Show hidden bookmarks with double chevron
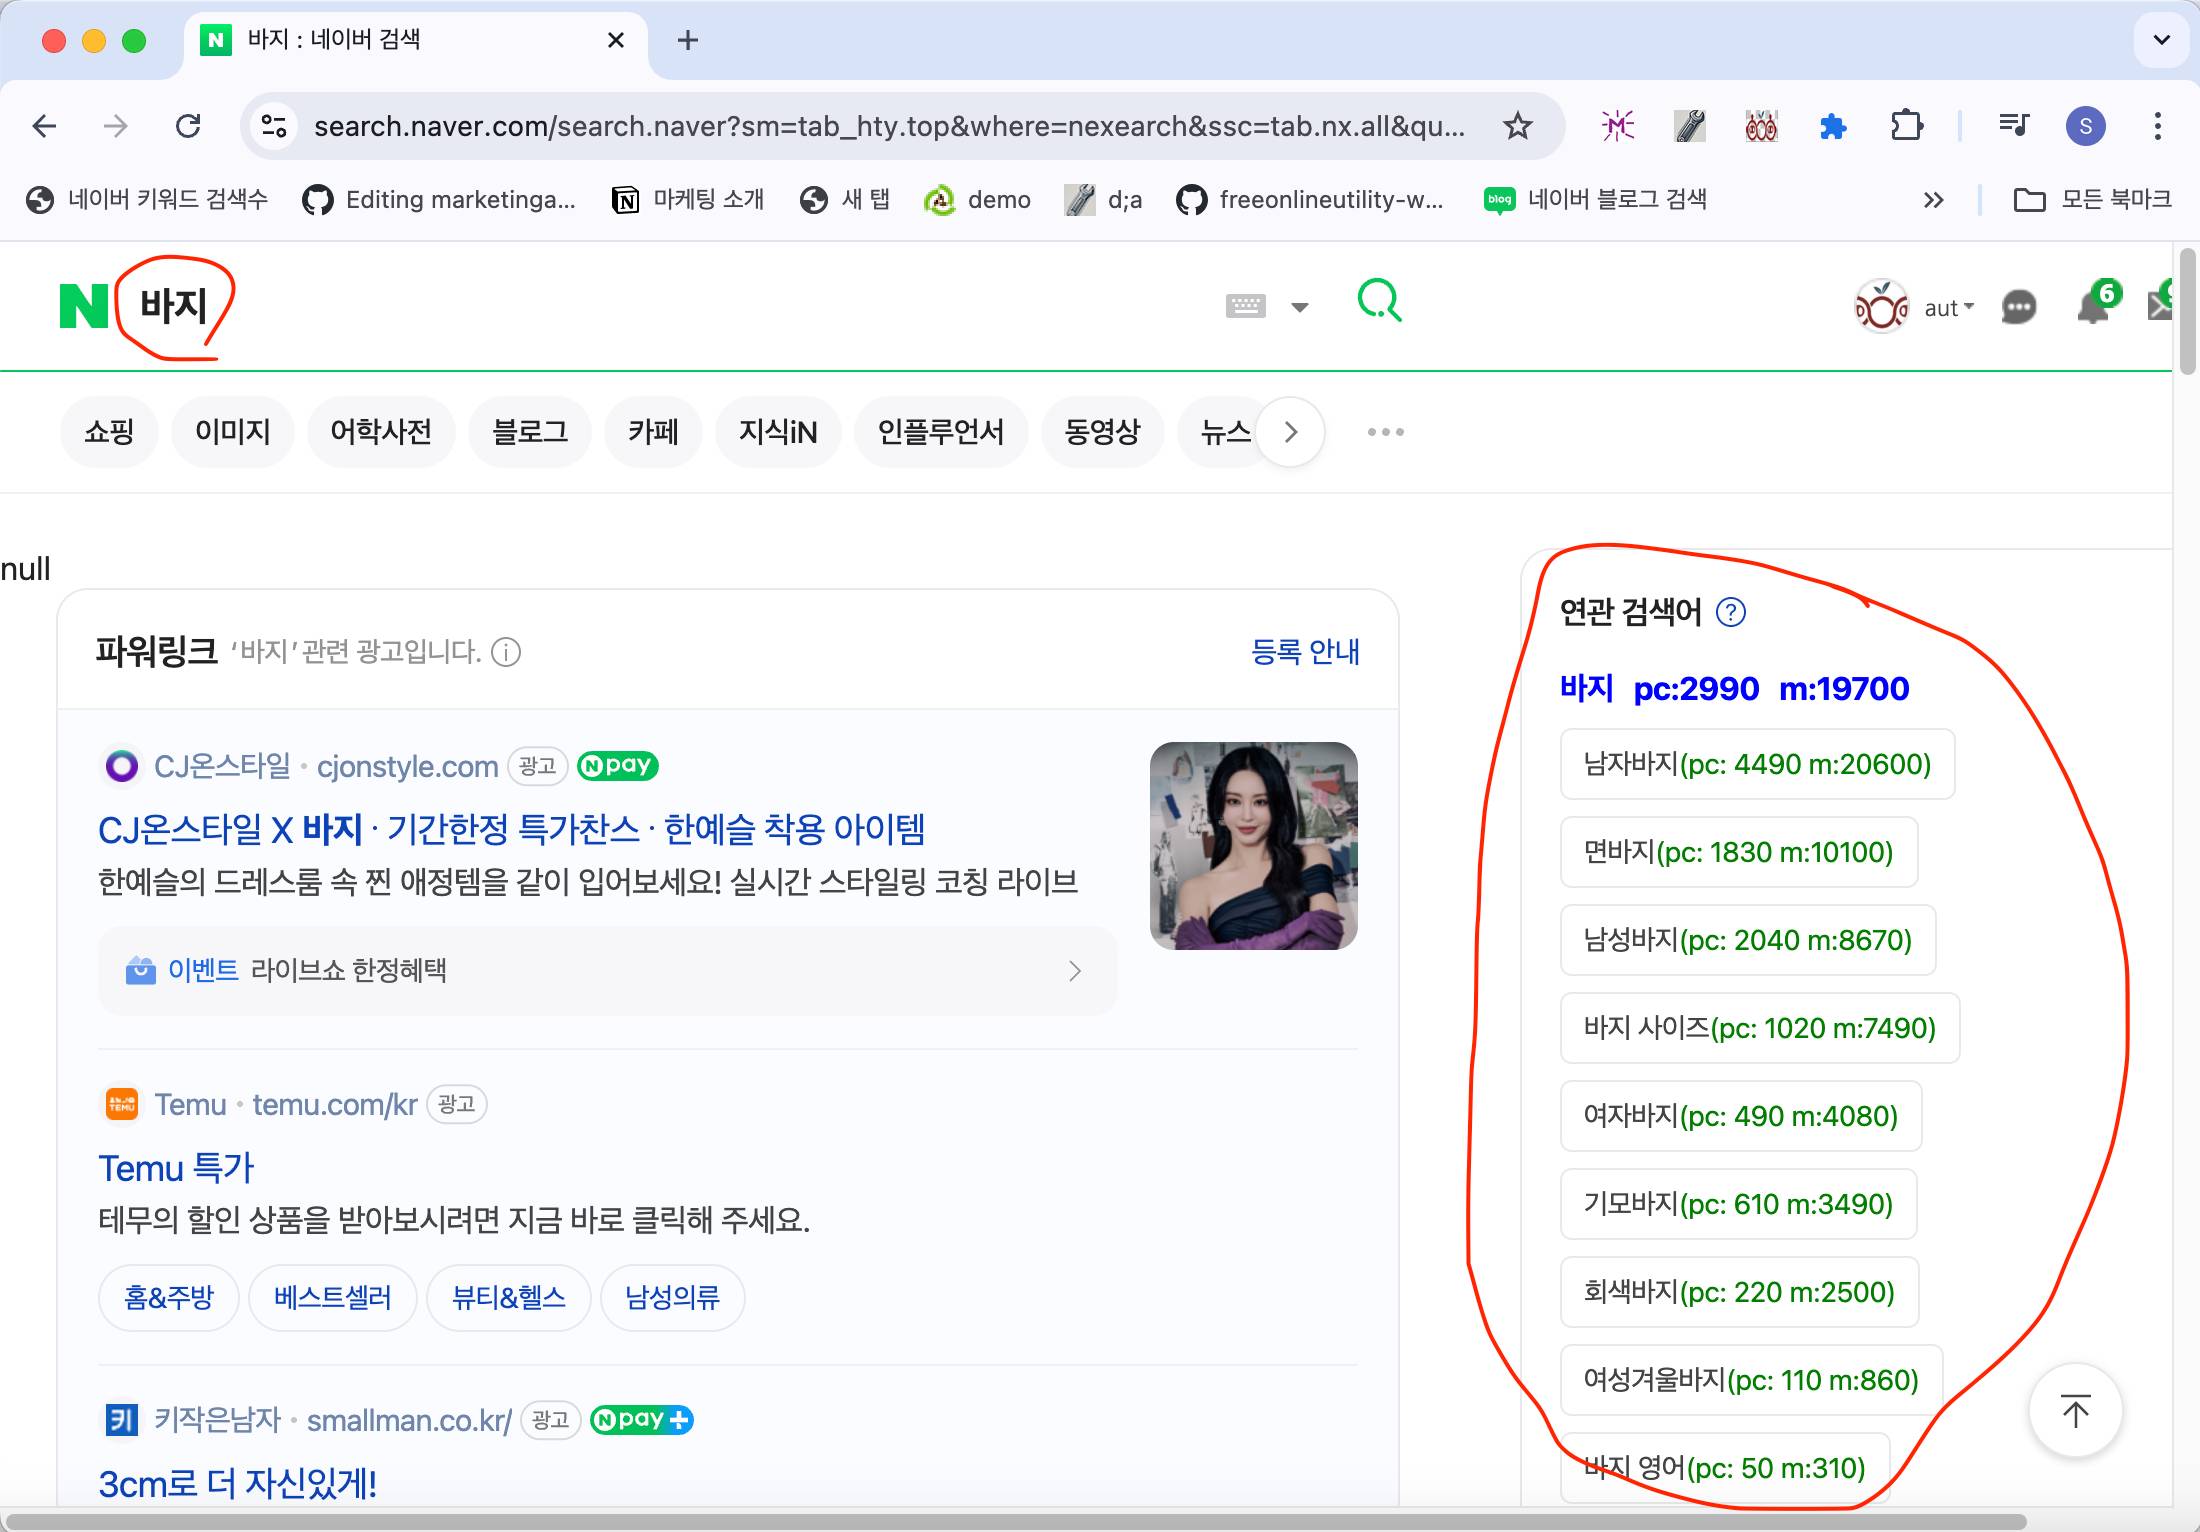2200x1532 pixels. point(1933,200)
